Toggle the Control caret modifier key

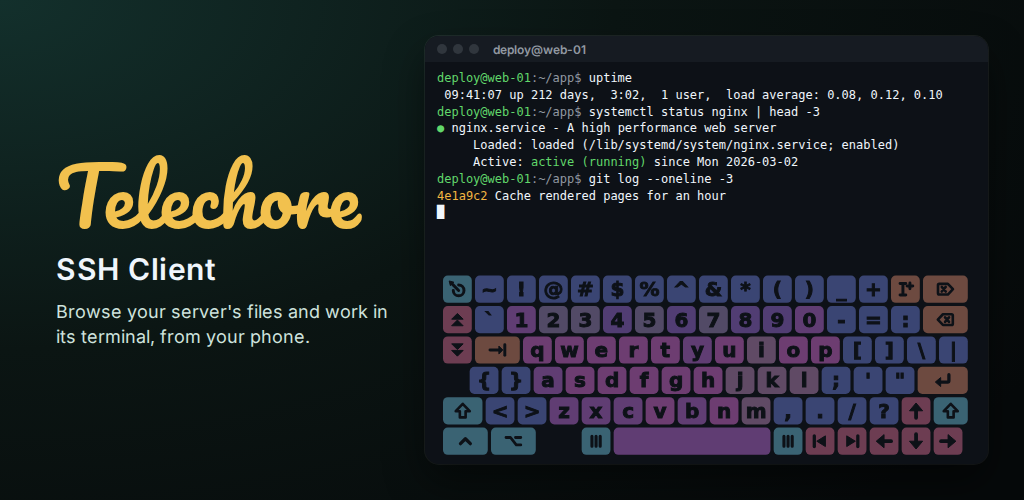tap(465, 441)
